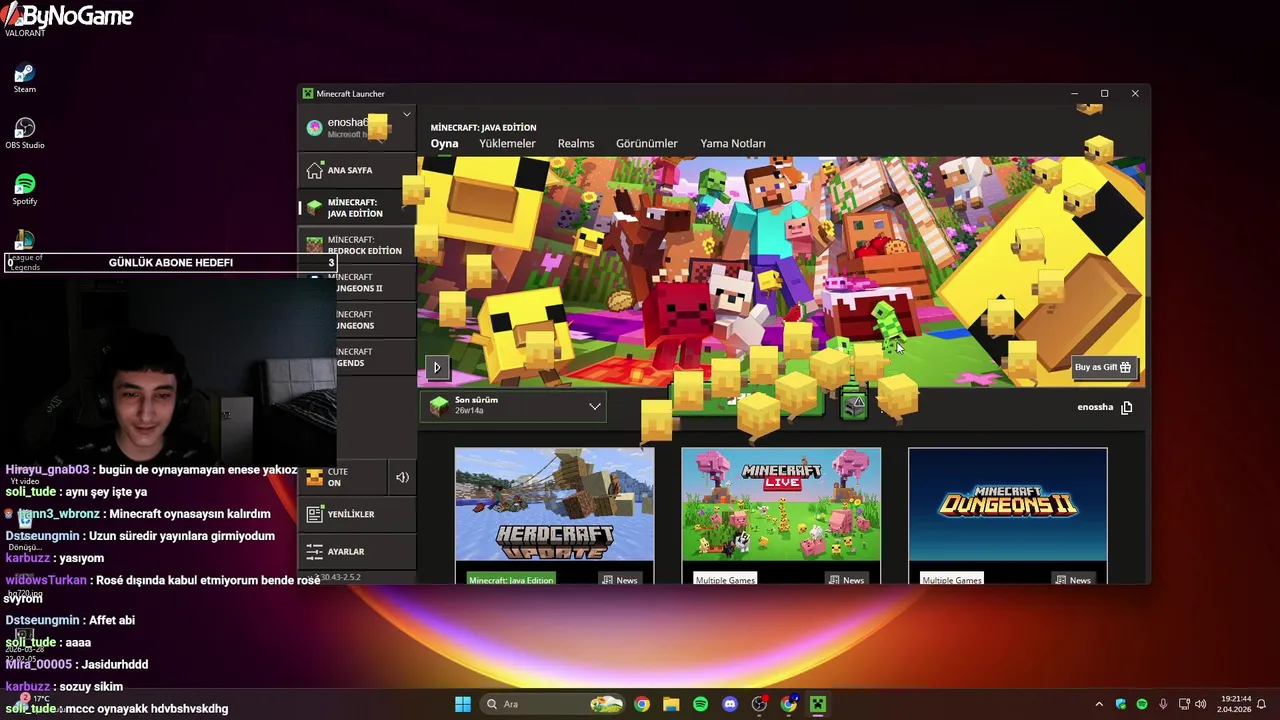Switch to the Yama Notları tab
This screenshot has height=720, width=1280.
coord(733,144)
